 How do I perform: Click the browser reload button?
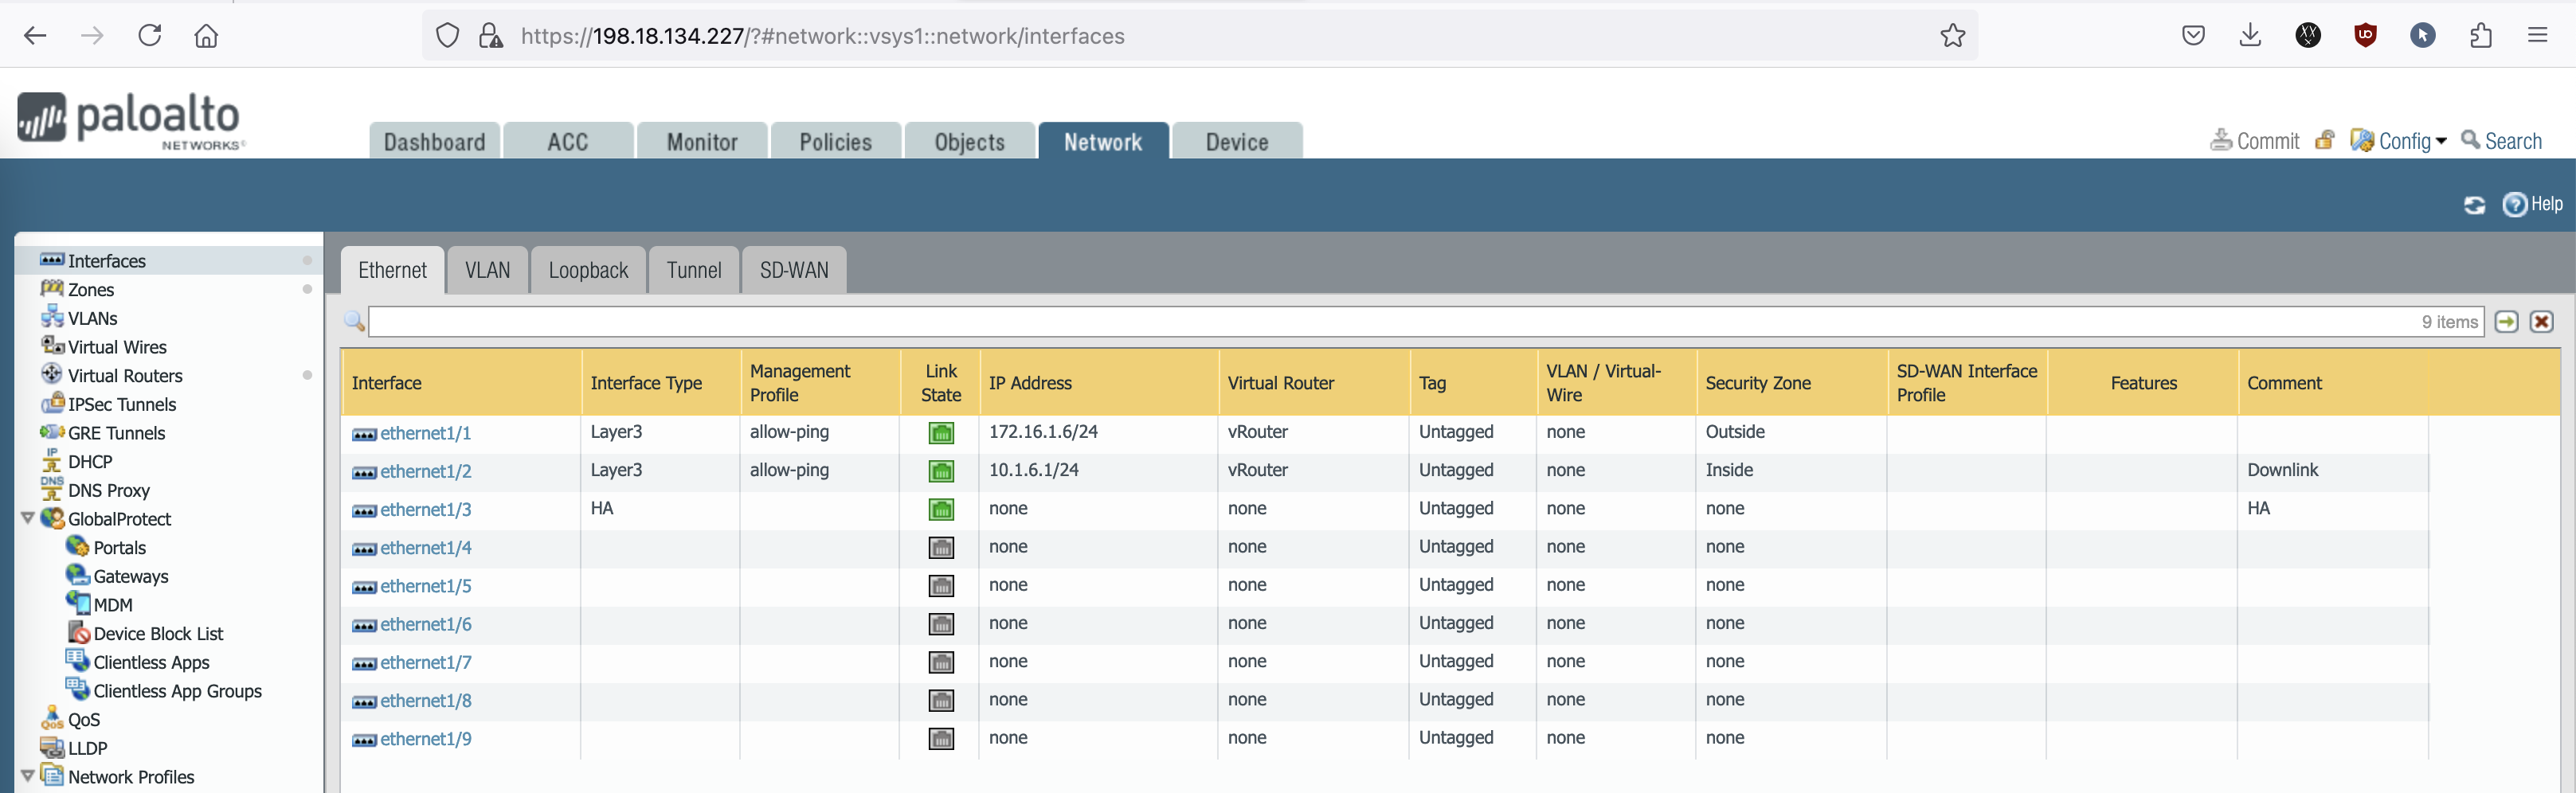(150, 36)
